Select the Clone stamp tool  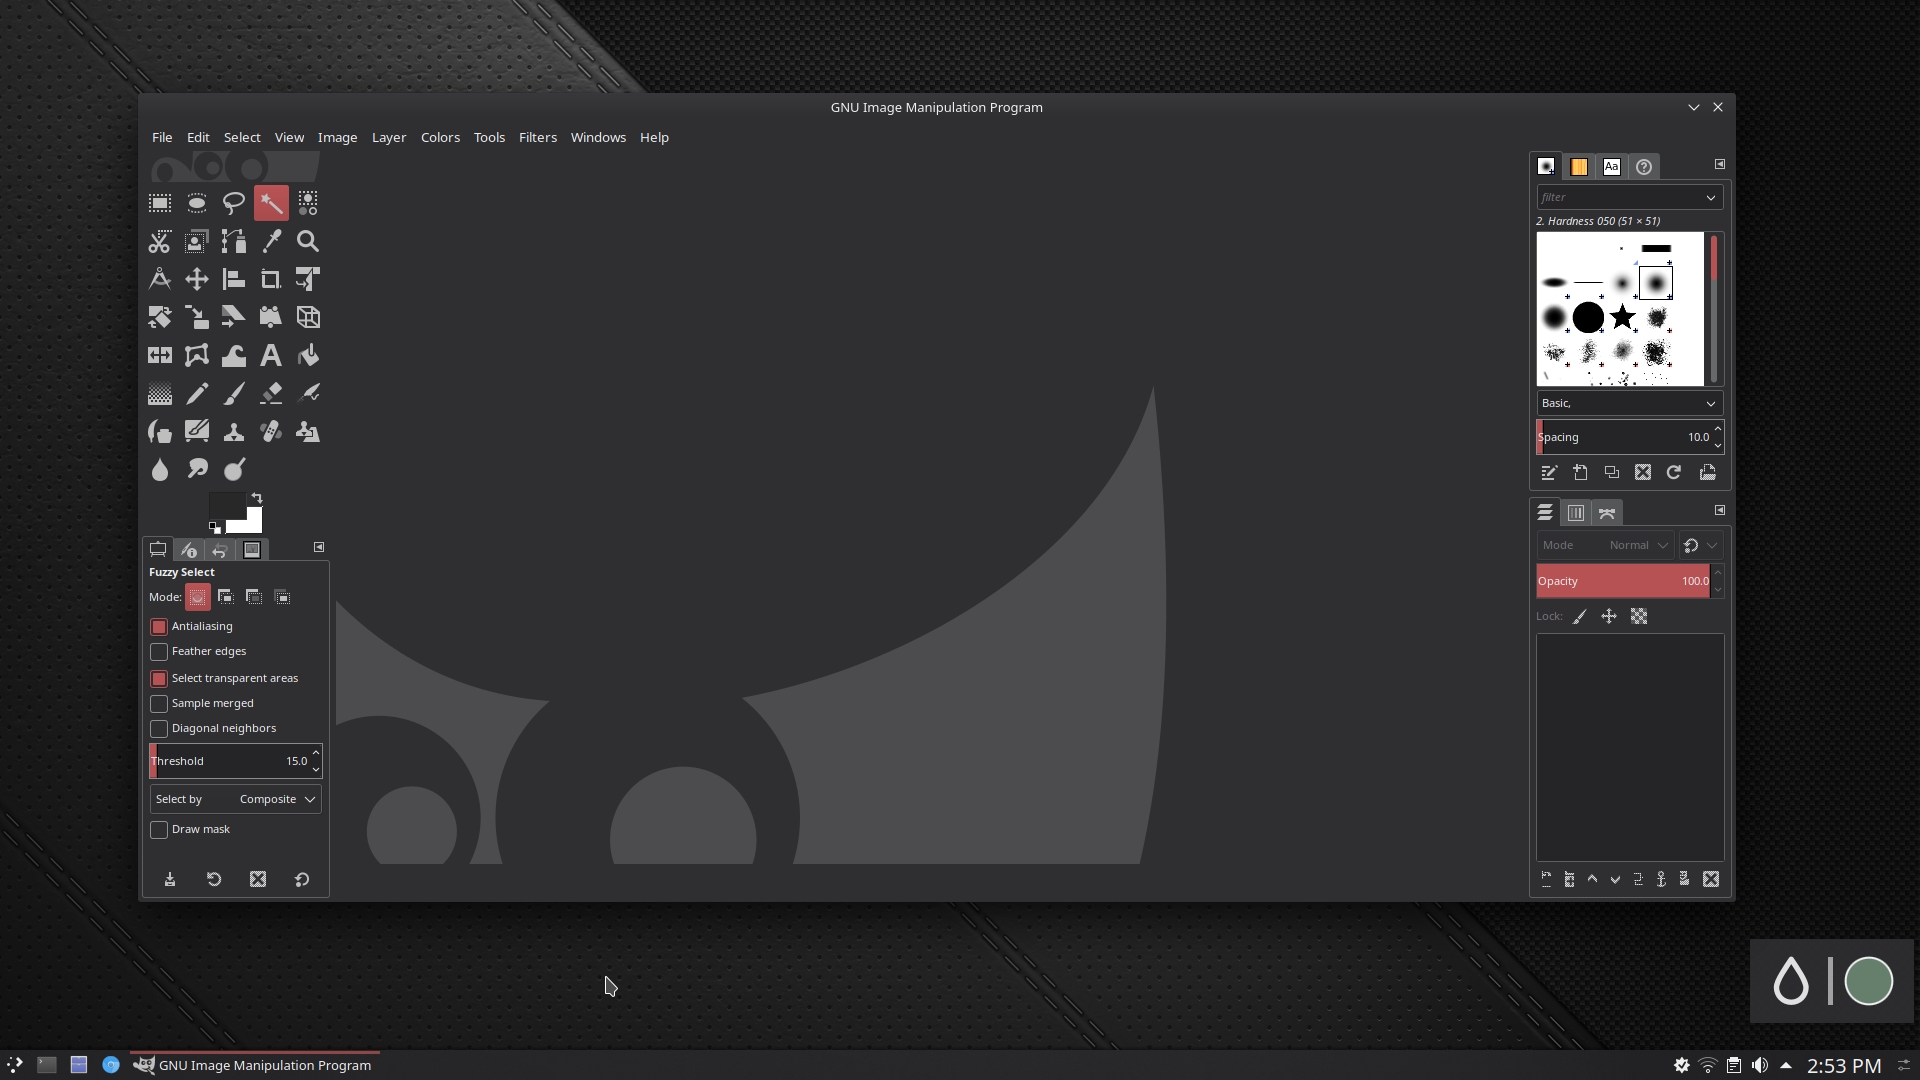234,431
